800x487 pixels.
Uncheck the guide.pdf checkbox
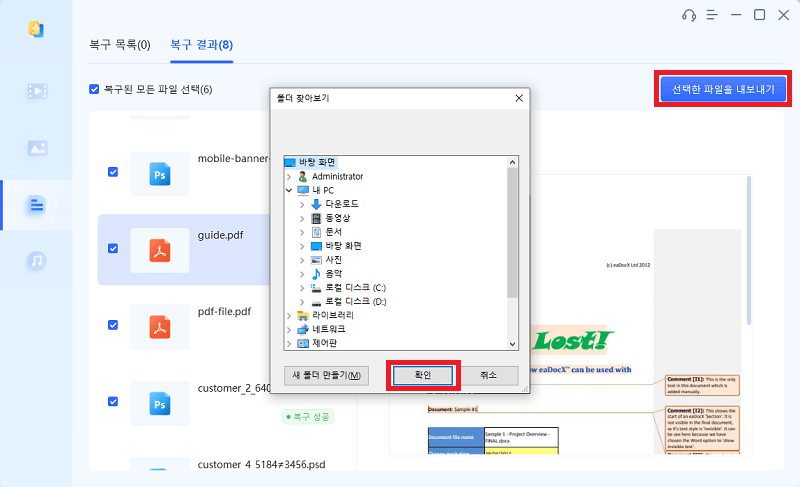[113, 248]
